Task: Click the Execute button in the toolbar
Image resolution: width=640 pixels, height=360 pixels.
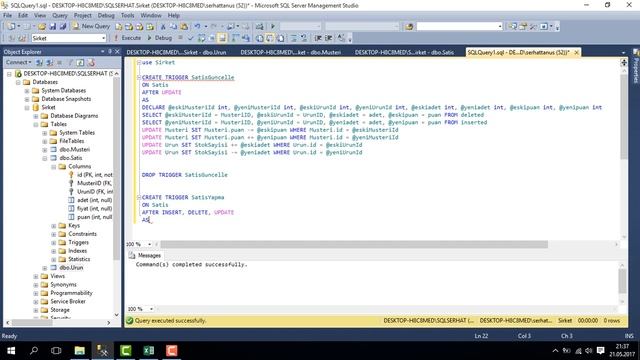Action: pos(127,38)
